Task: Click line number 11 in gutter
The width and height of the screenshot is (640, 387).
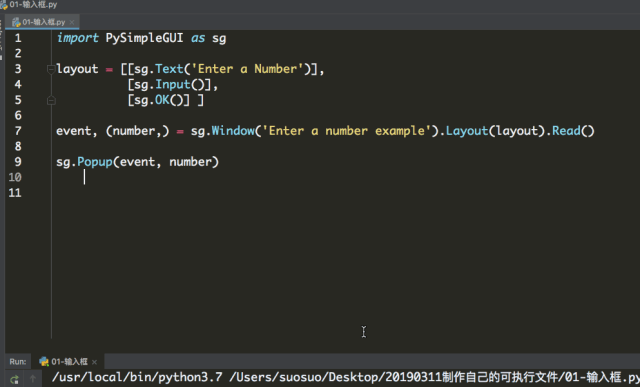Action: pyautogui.click(x=15, y=193)
